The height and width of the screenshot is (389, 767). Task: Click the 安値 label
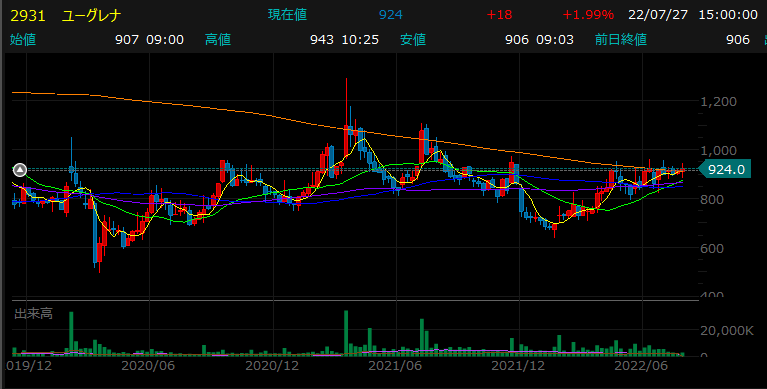pos(413,39)
